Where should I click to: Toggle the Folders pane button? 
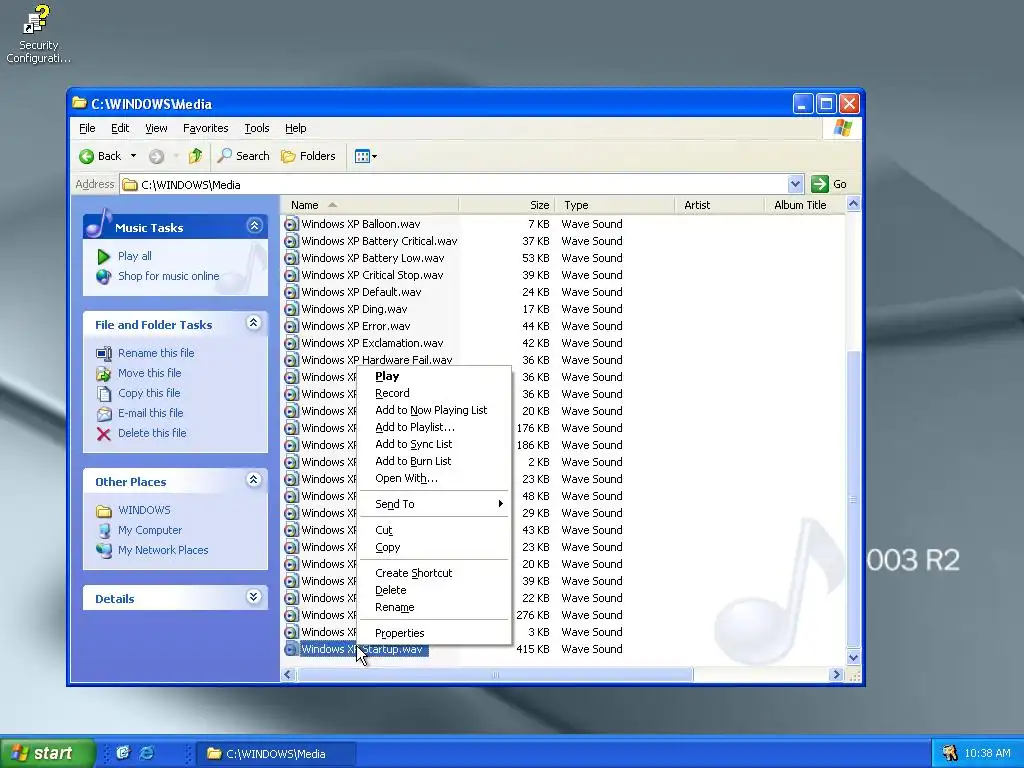(308, 156)
